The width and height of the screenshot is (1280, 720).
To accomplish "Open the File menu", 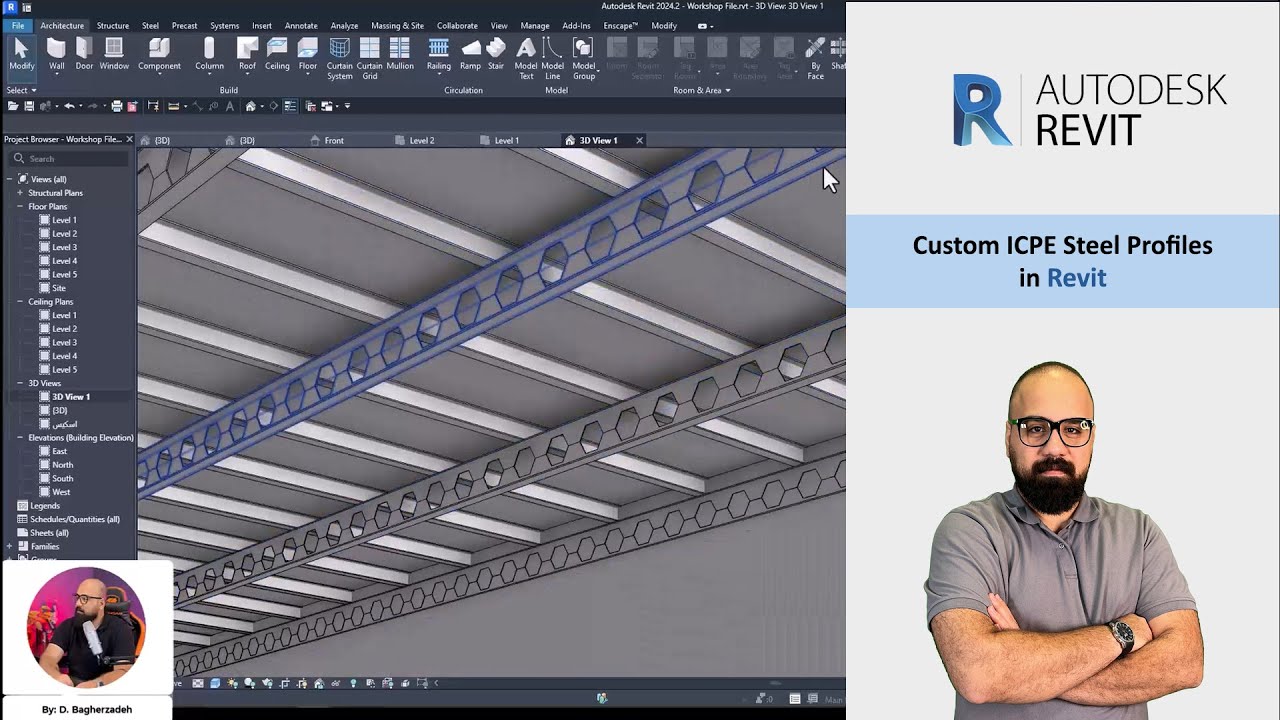I will coord(18,25).
